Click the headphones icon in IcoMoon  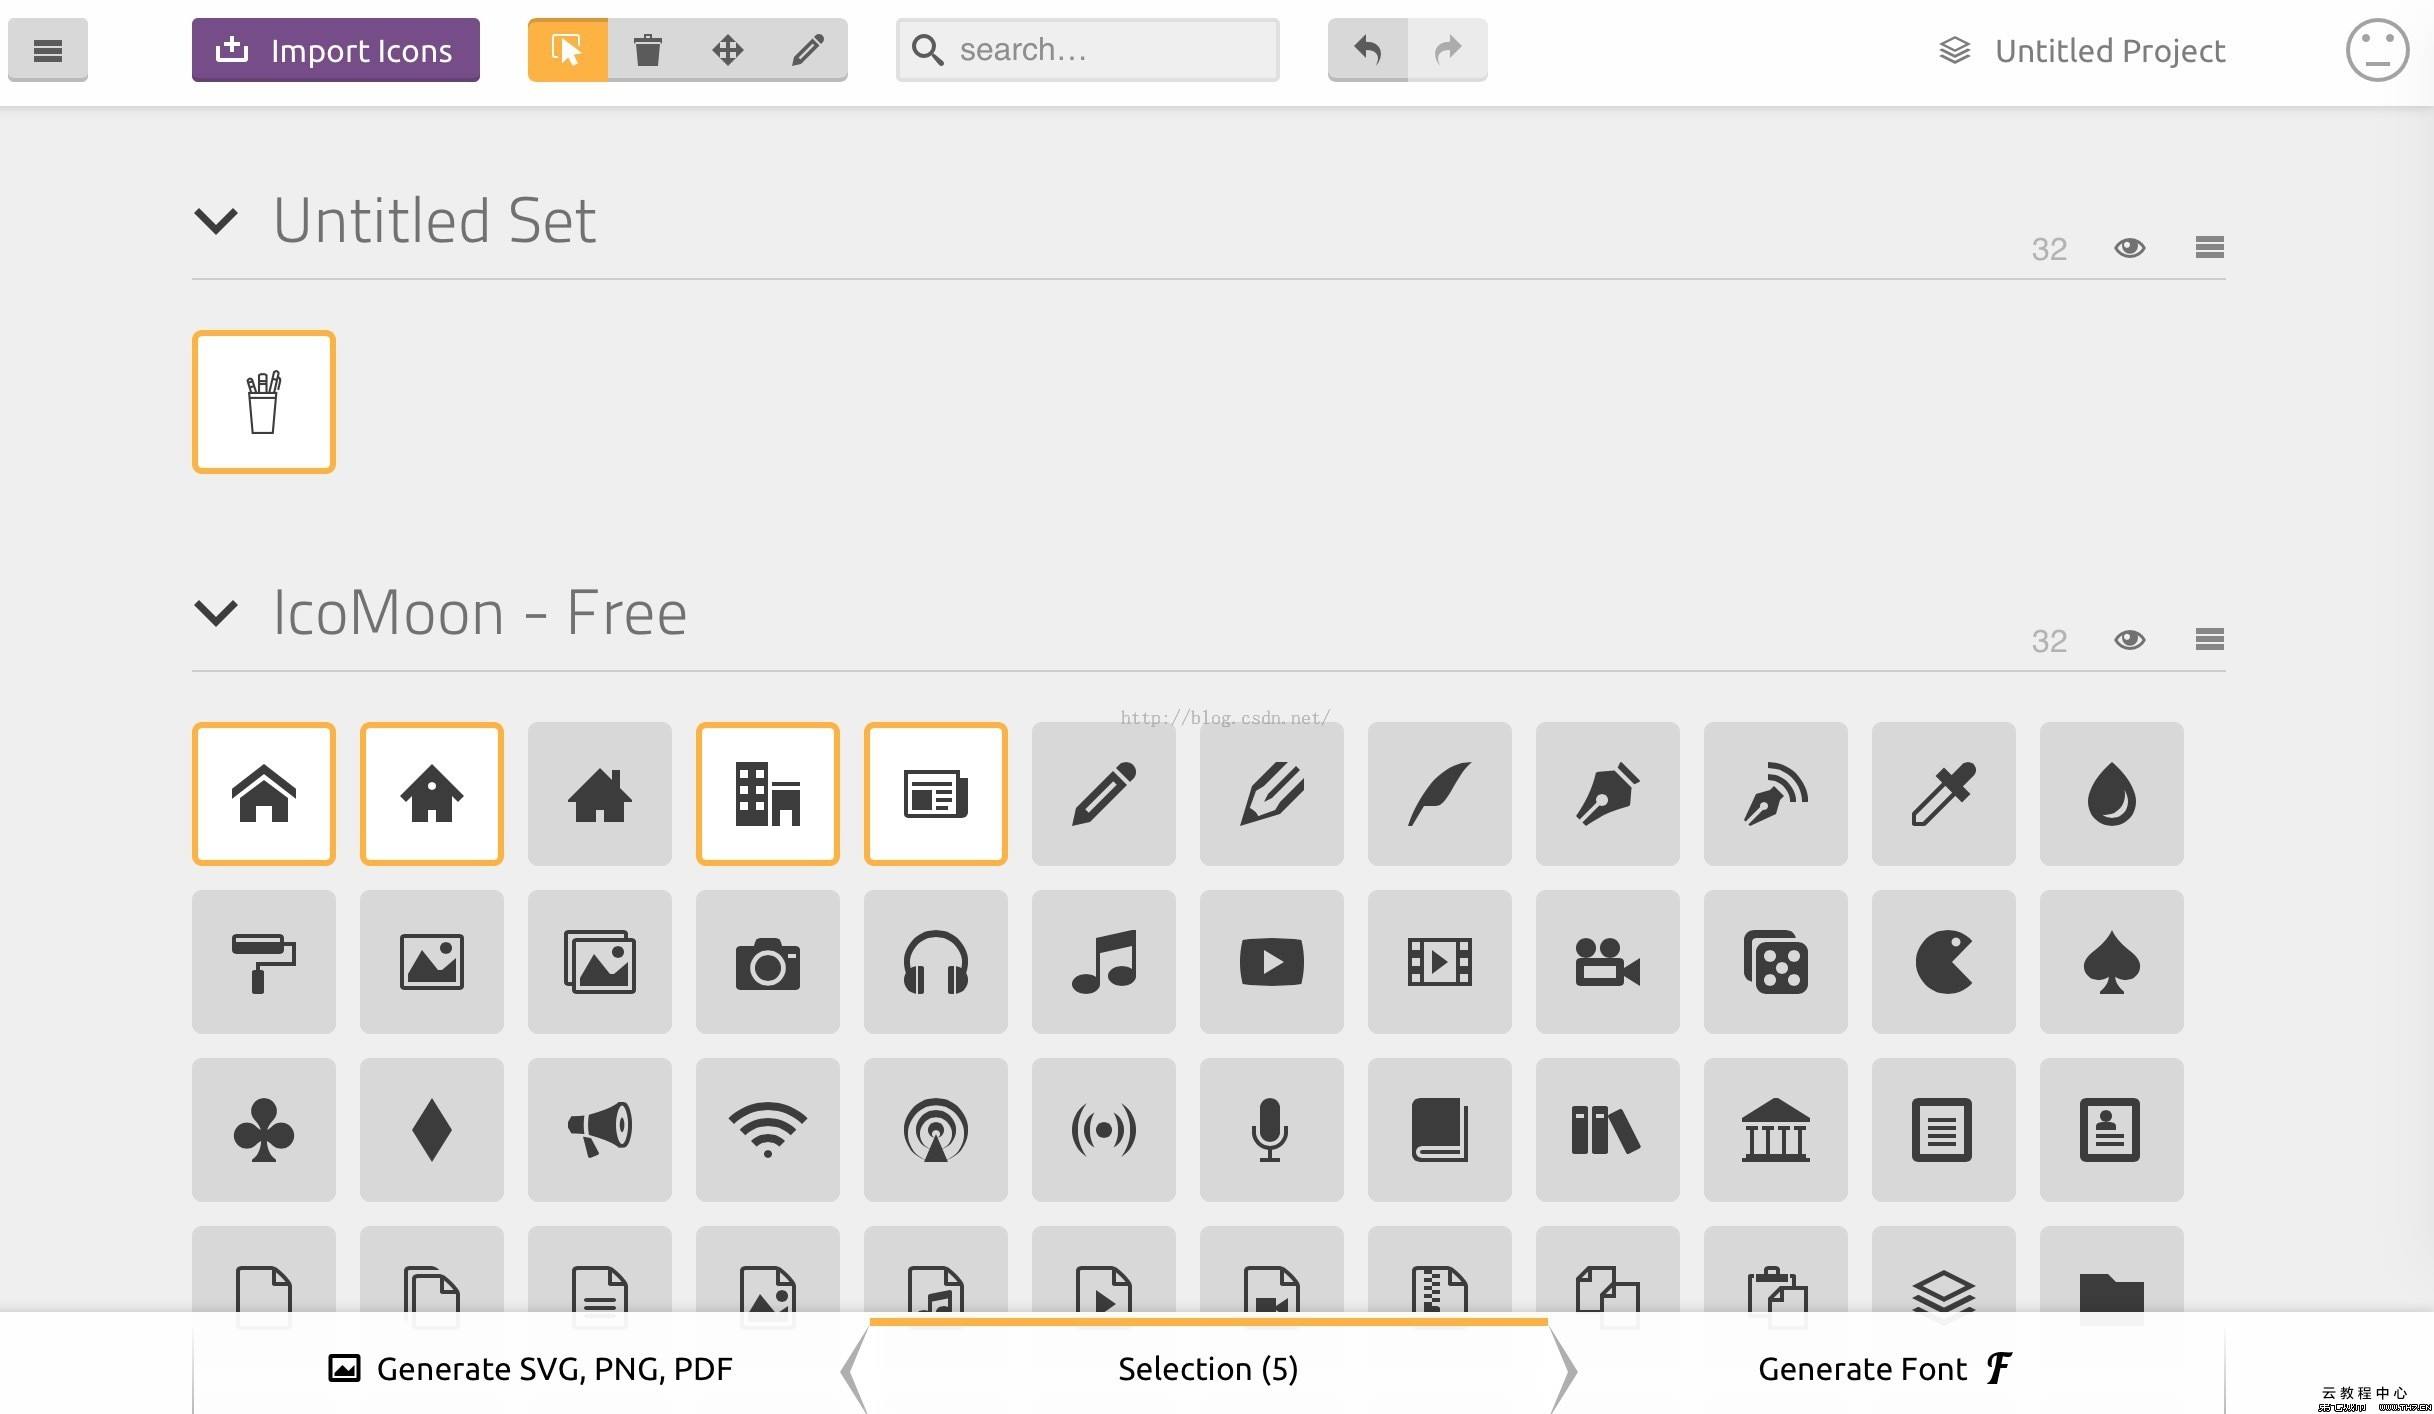pyautogui.click(x=936, y=961)
